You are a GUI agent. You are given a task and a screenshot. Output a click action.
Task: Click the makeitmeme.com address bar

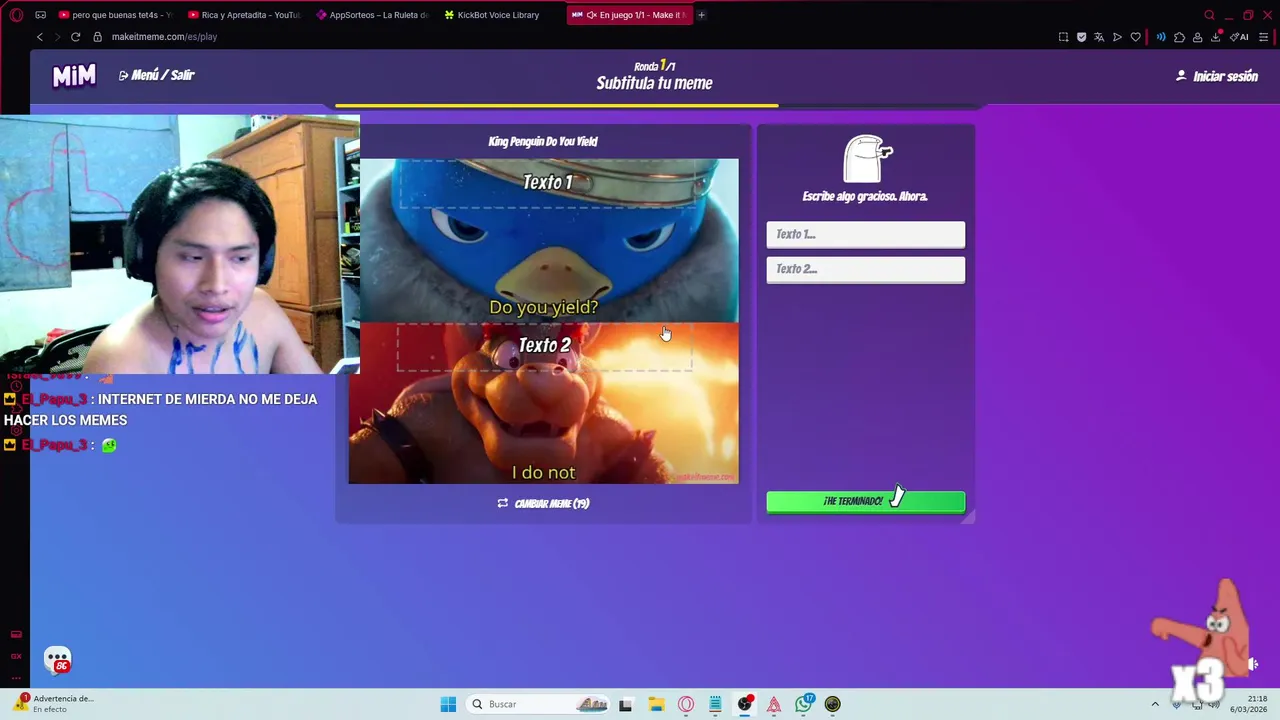[x=164, y=37]
